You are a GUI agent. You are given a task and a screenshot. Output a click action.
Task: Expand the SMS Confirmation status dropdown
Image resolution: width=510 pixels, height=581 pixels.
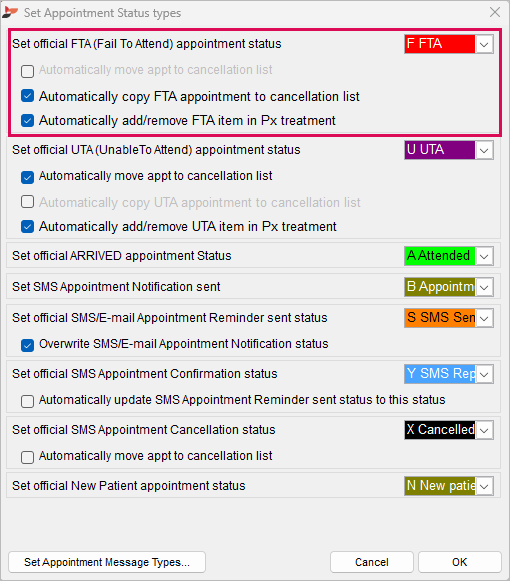coord(484,374)
